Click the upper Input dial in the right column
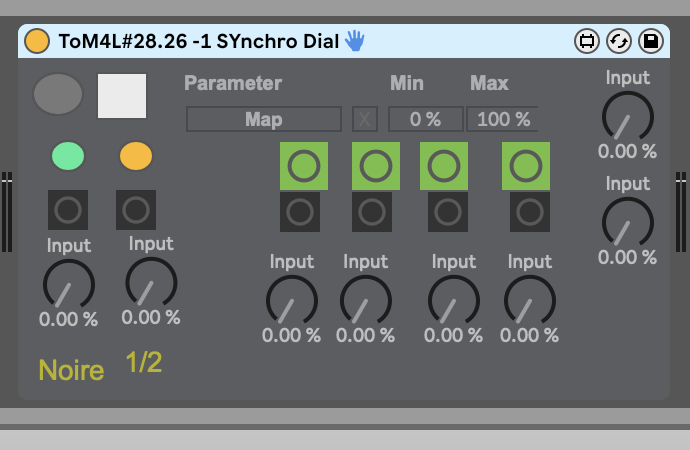Viewport: 690px width, 450px height. click(x=628, y=116)
